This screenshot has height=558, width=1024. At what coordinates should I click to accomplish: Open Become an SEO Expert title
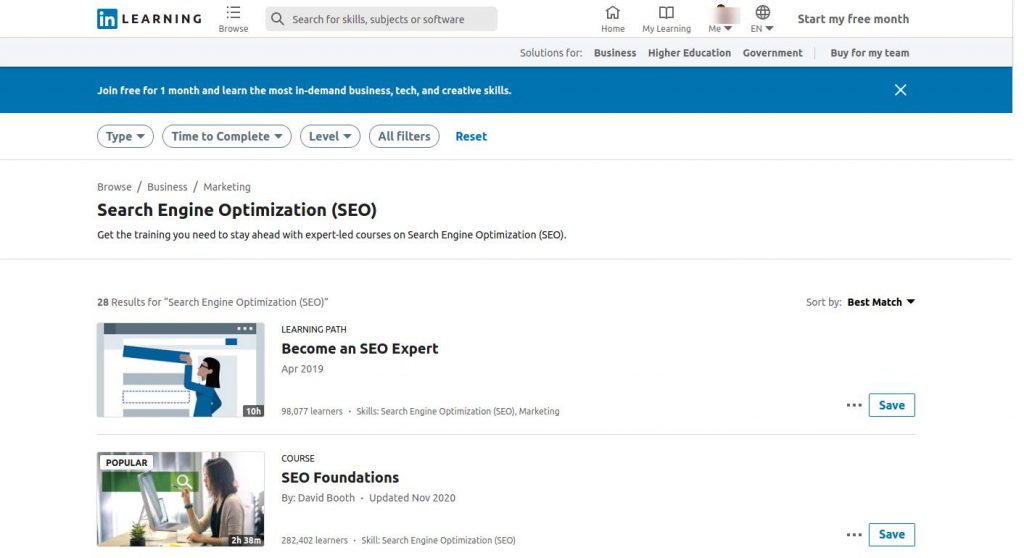coord(360,348)
